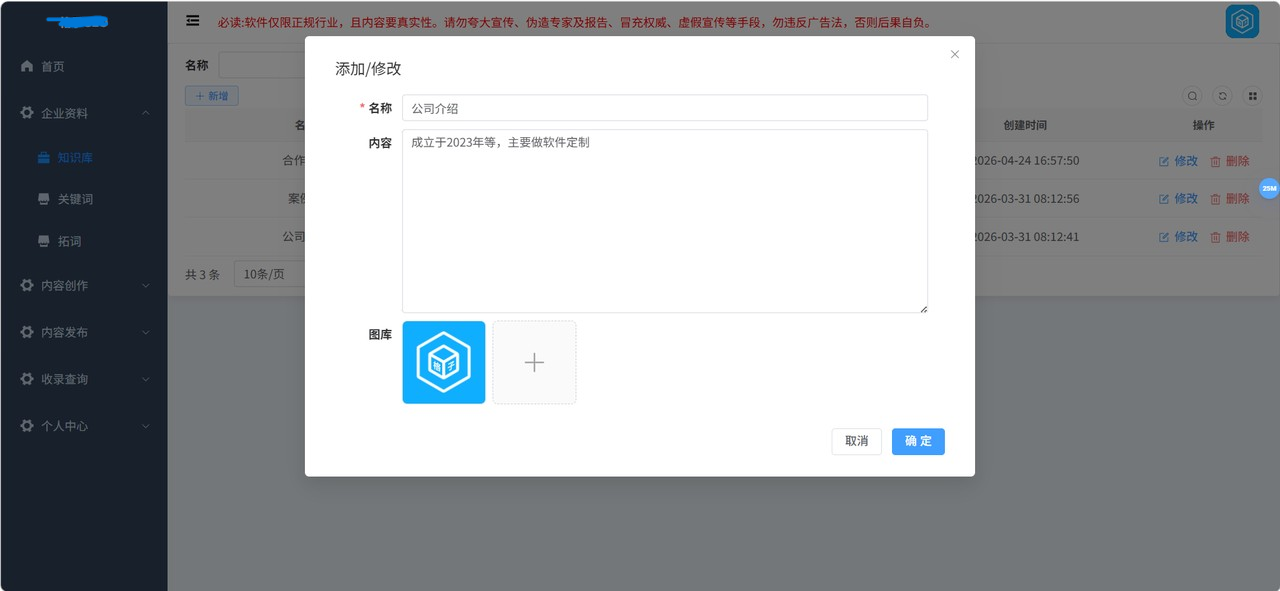Click the column grid icon above the table
The image size is (1280, 591).
pos(1251,96)
